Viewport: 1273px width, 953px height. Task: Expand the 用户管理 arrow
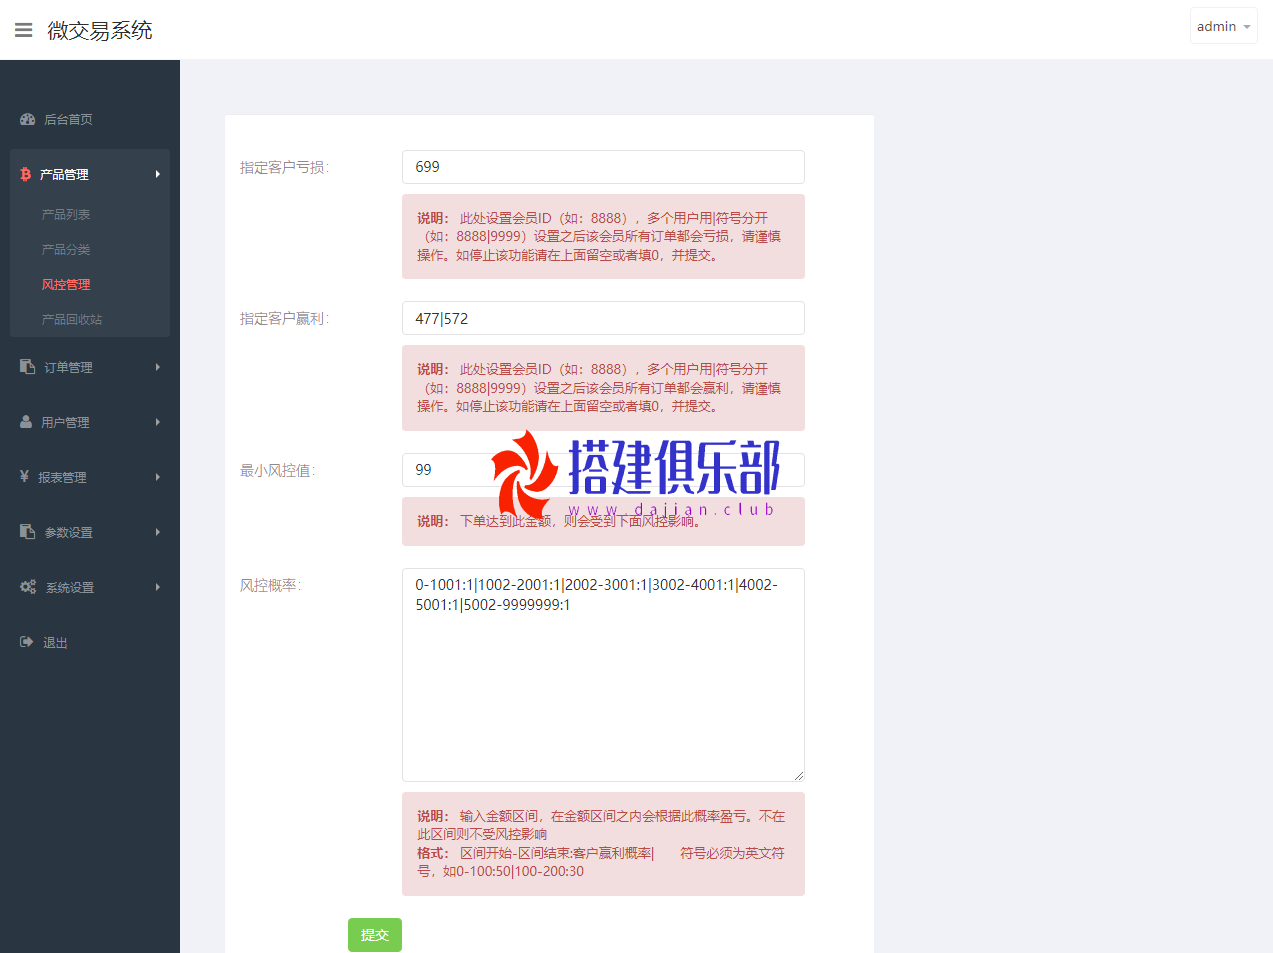click(157, 422)
